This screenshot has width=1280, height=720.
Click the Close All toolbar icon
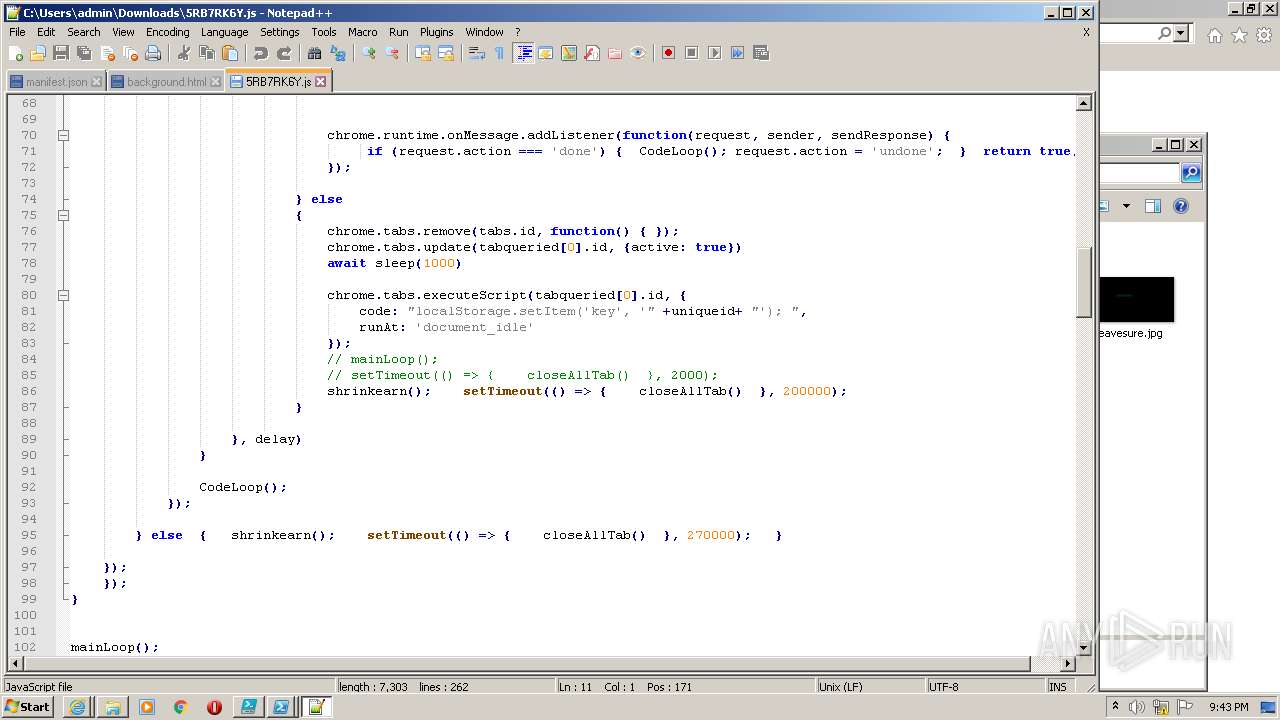(130, 53)
